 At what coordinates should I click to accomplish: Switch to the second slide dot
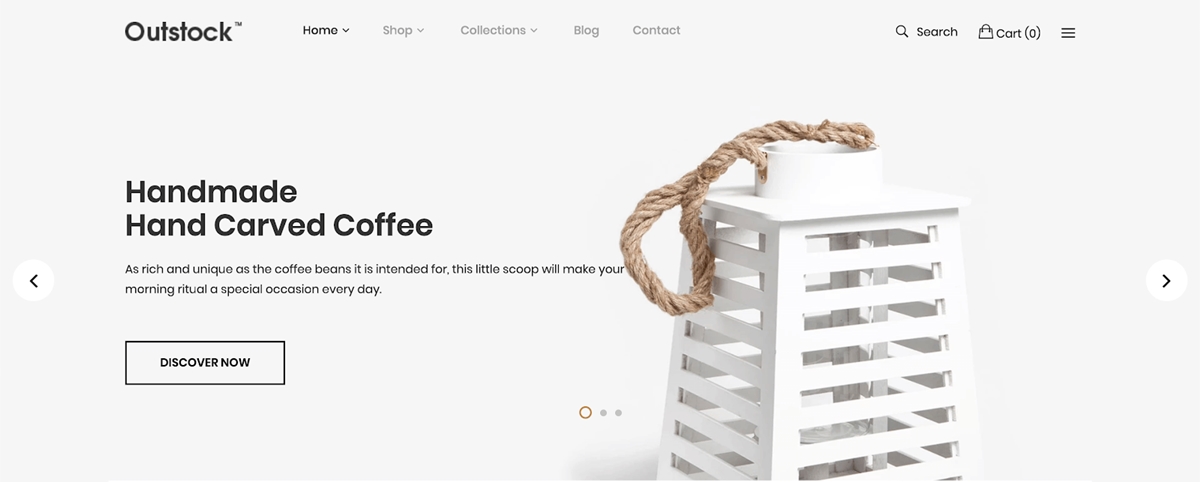click(603, 412)
